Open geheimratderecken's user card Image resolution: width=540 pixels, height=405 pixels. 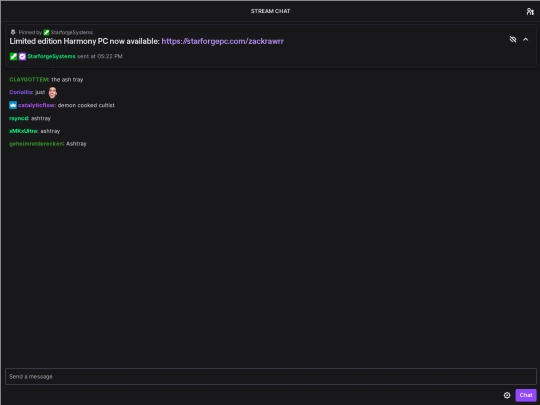[x=37, y=144]
